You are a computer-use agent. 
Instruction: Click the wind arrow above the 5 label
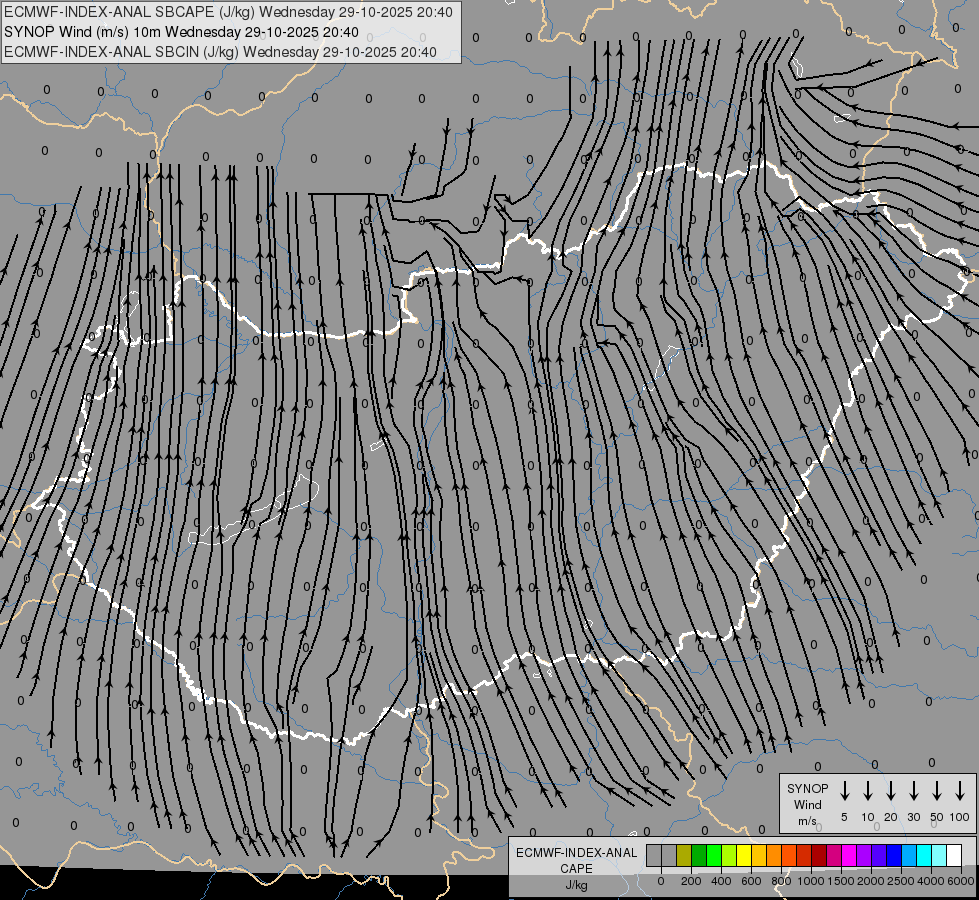(844, 791)
